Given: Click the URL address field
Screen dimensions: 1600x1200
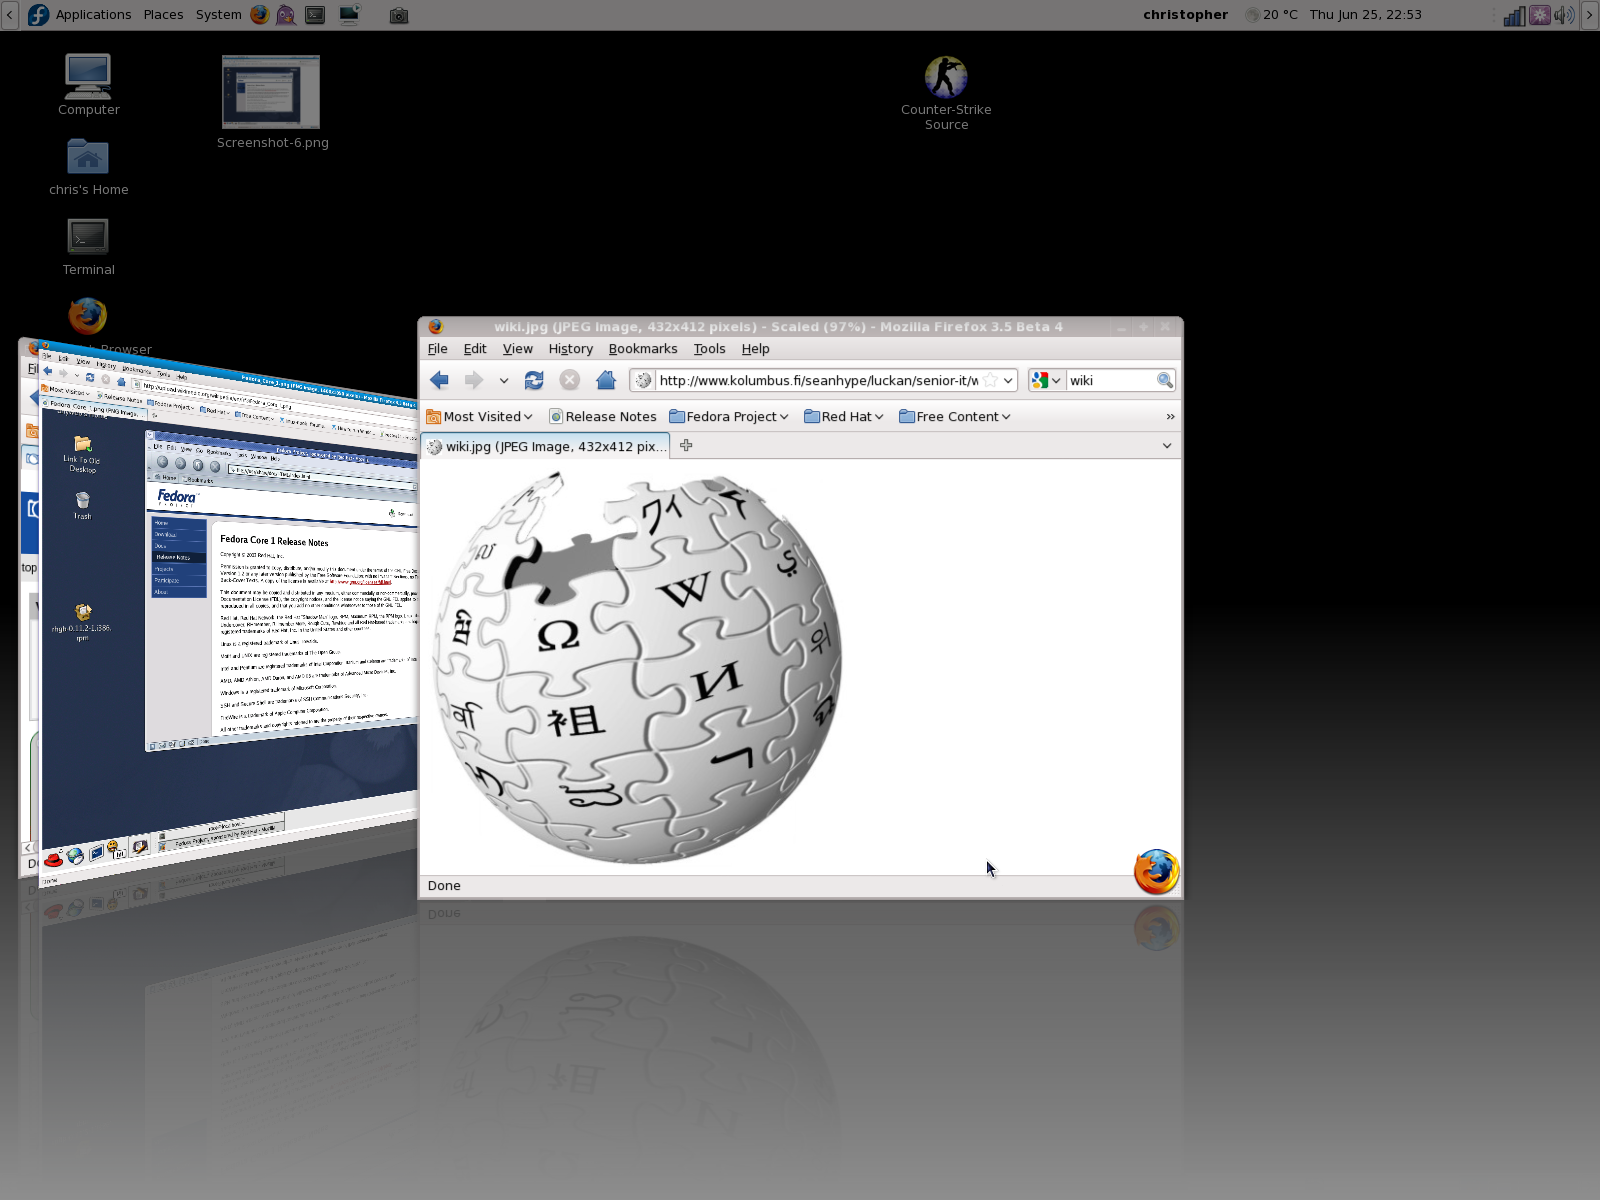Looking at the screenshot, I should tap(818, 380).
